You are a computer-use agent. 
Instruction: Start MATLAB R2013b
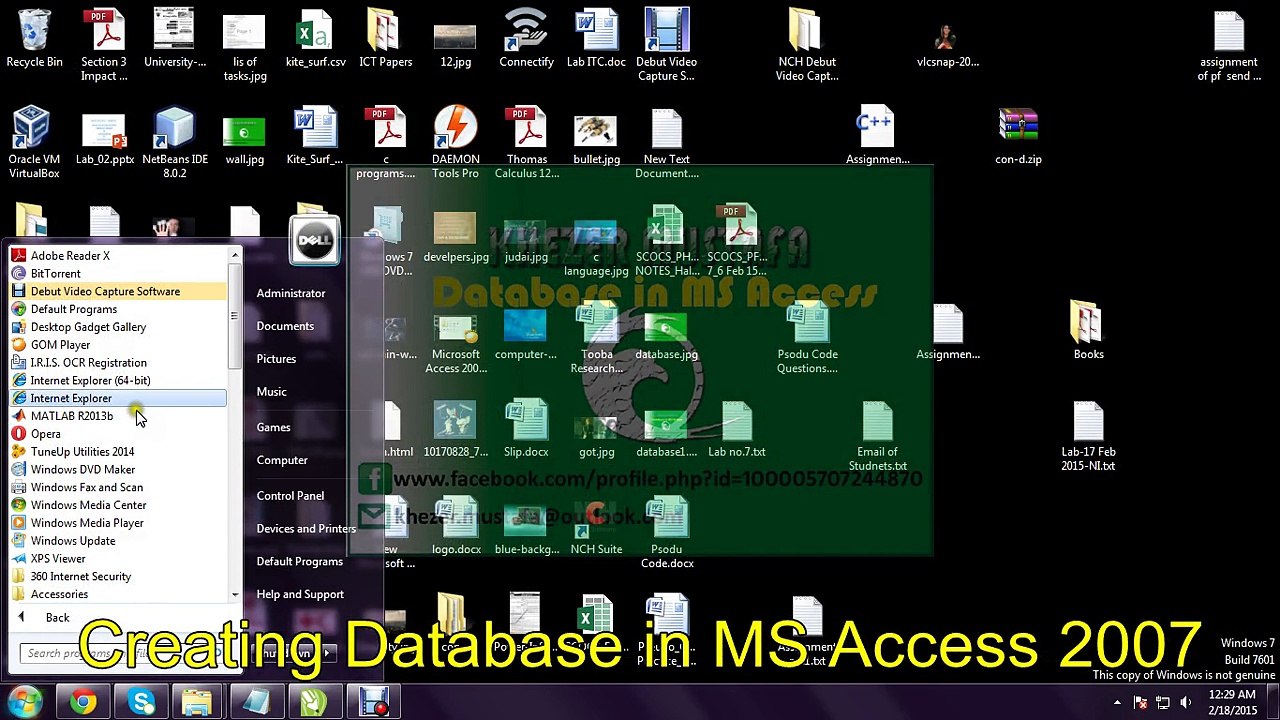point(118,416)
